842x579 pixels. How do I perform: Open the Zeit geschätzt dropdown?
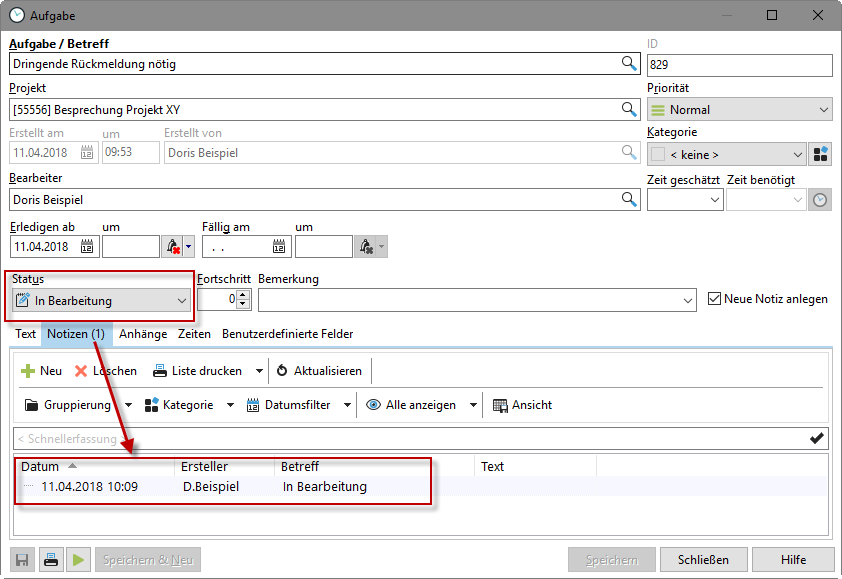click(x=714, y=200)
